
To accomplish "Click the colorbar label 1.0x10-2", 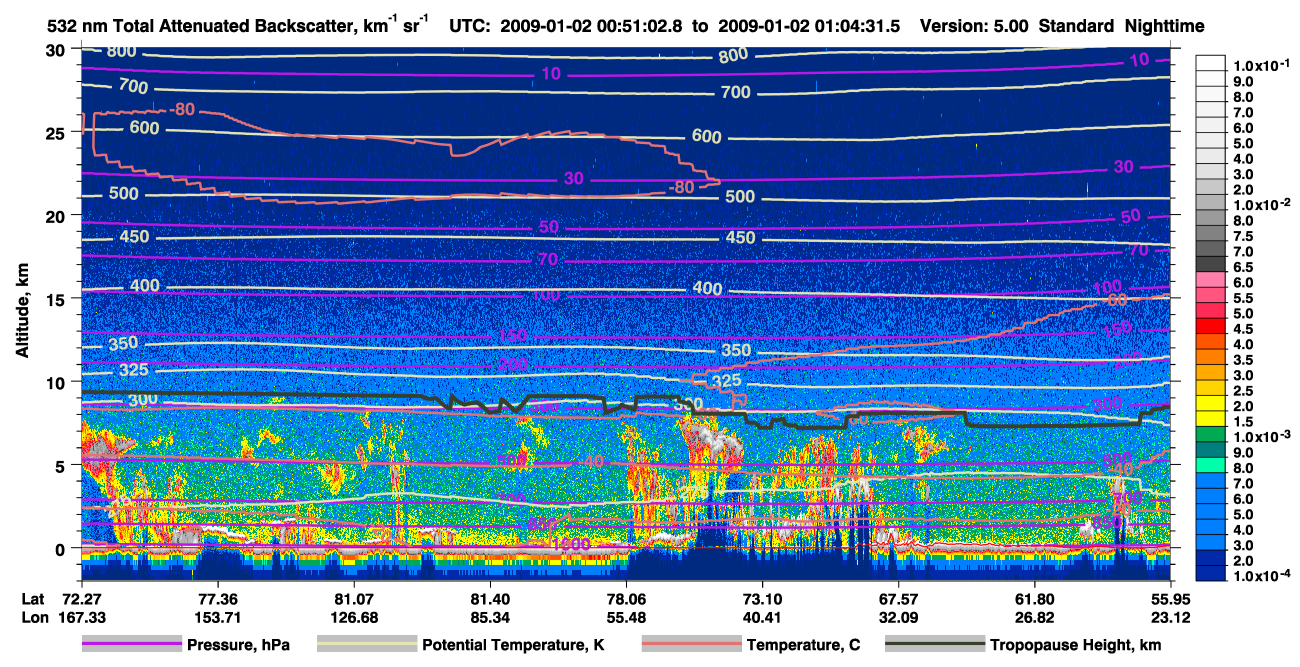I will (1263, 203).
